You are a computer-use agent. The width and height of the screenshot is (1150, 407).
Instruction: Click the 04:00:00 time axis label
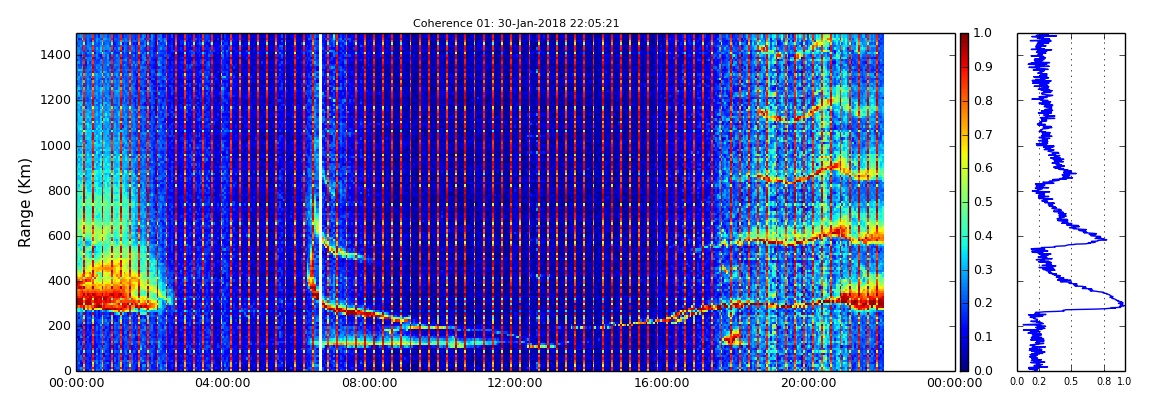[221, 382]
